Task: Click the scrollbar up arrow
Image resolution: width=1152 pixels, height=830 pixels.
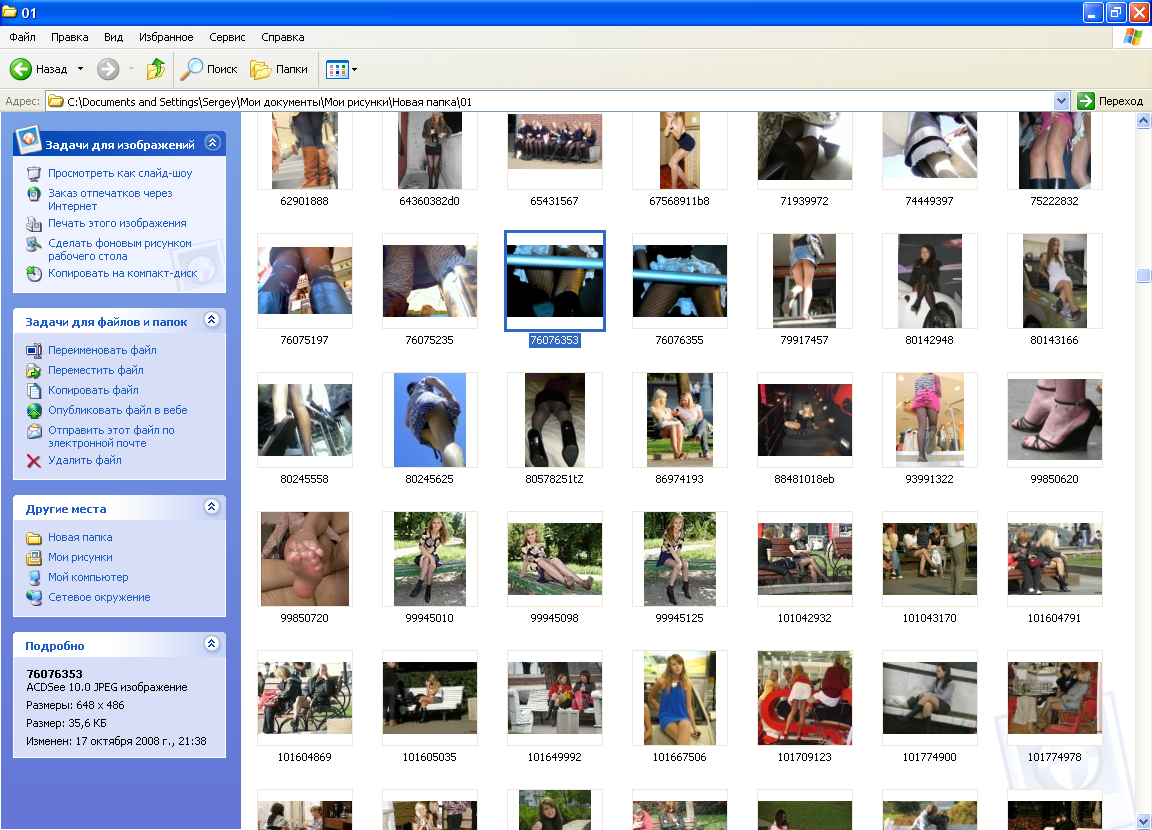Action: 1143,120
